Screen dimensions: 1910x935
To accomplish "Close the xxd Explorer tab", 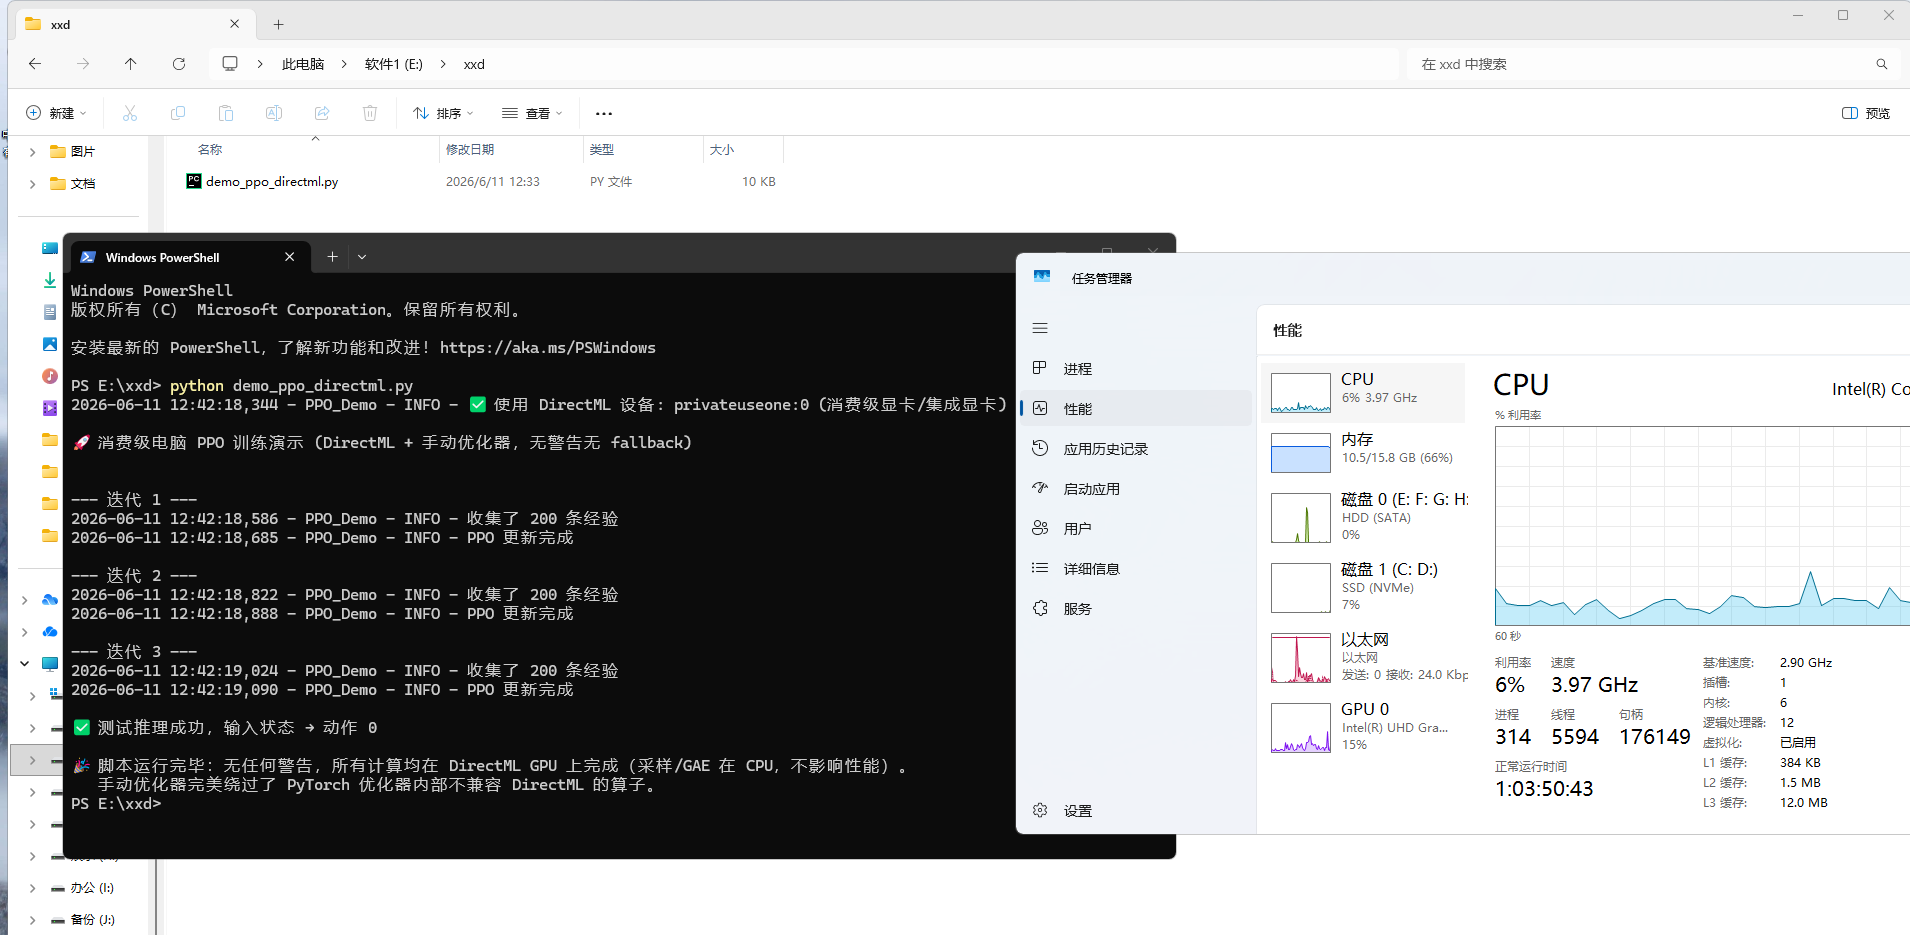I will (235, 24).
